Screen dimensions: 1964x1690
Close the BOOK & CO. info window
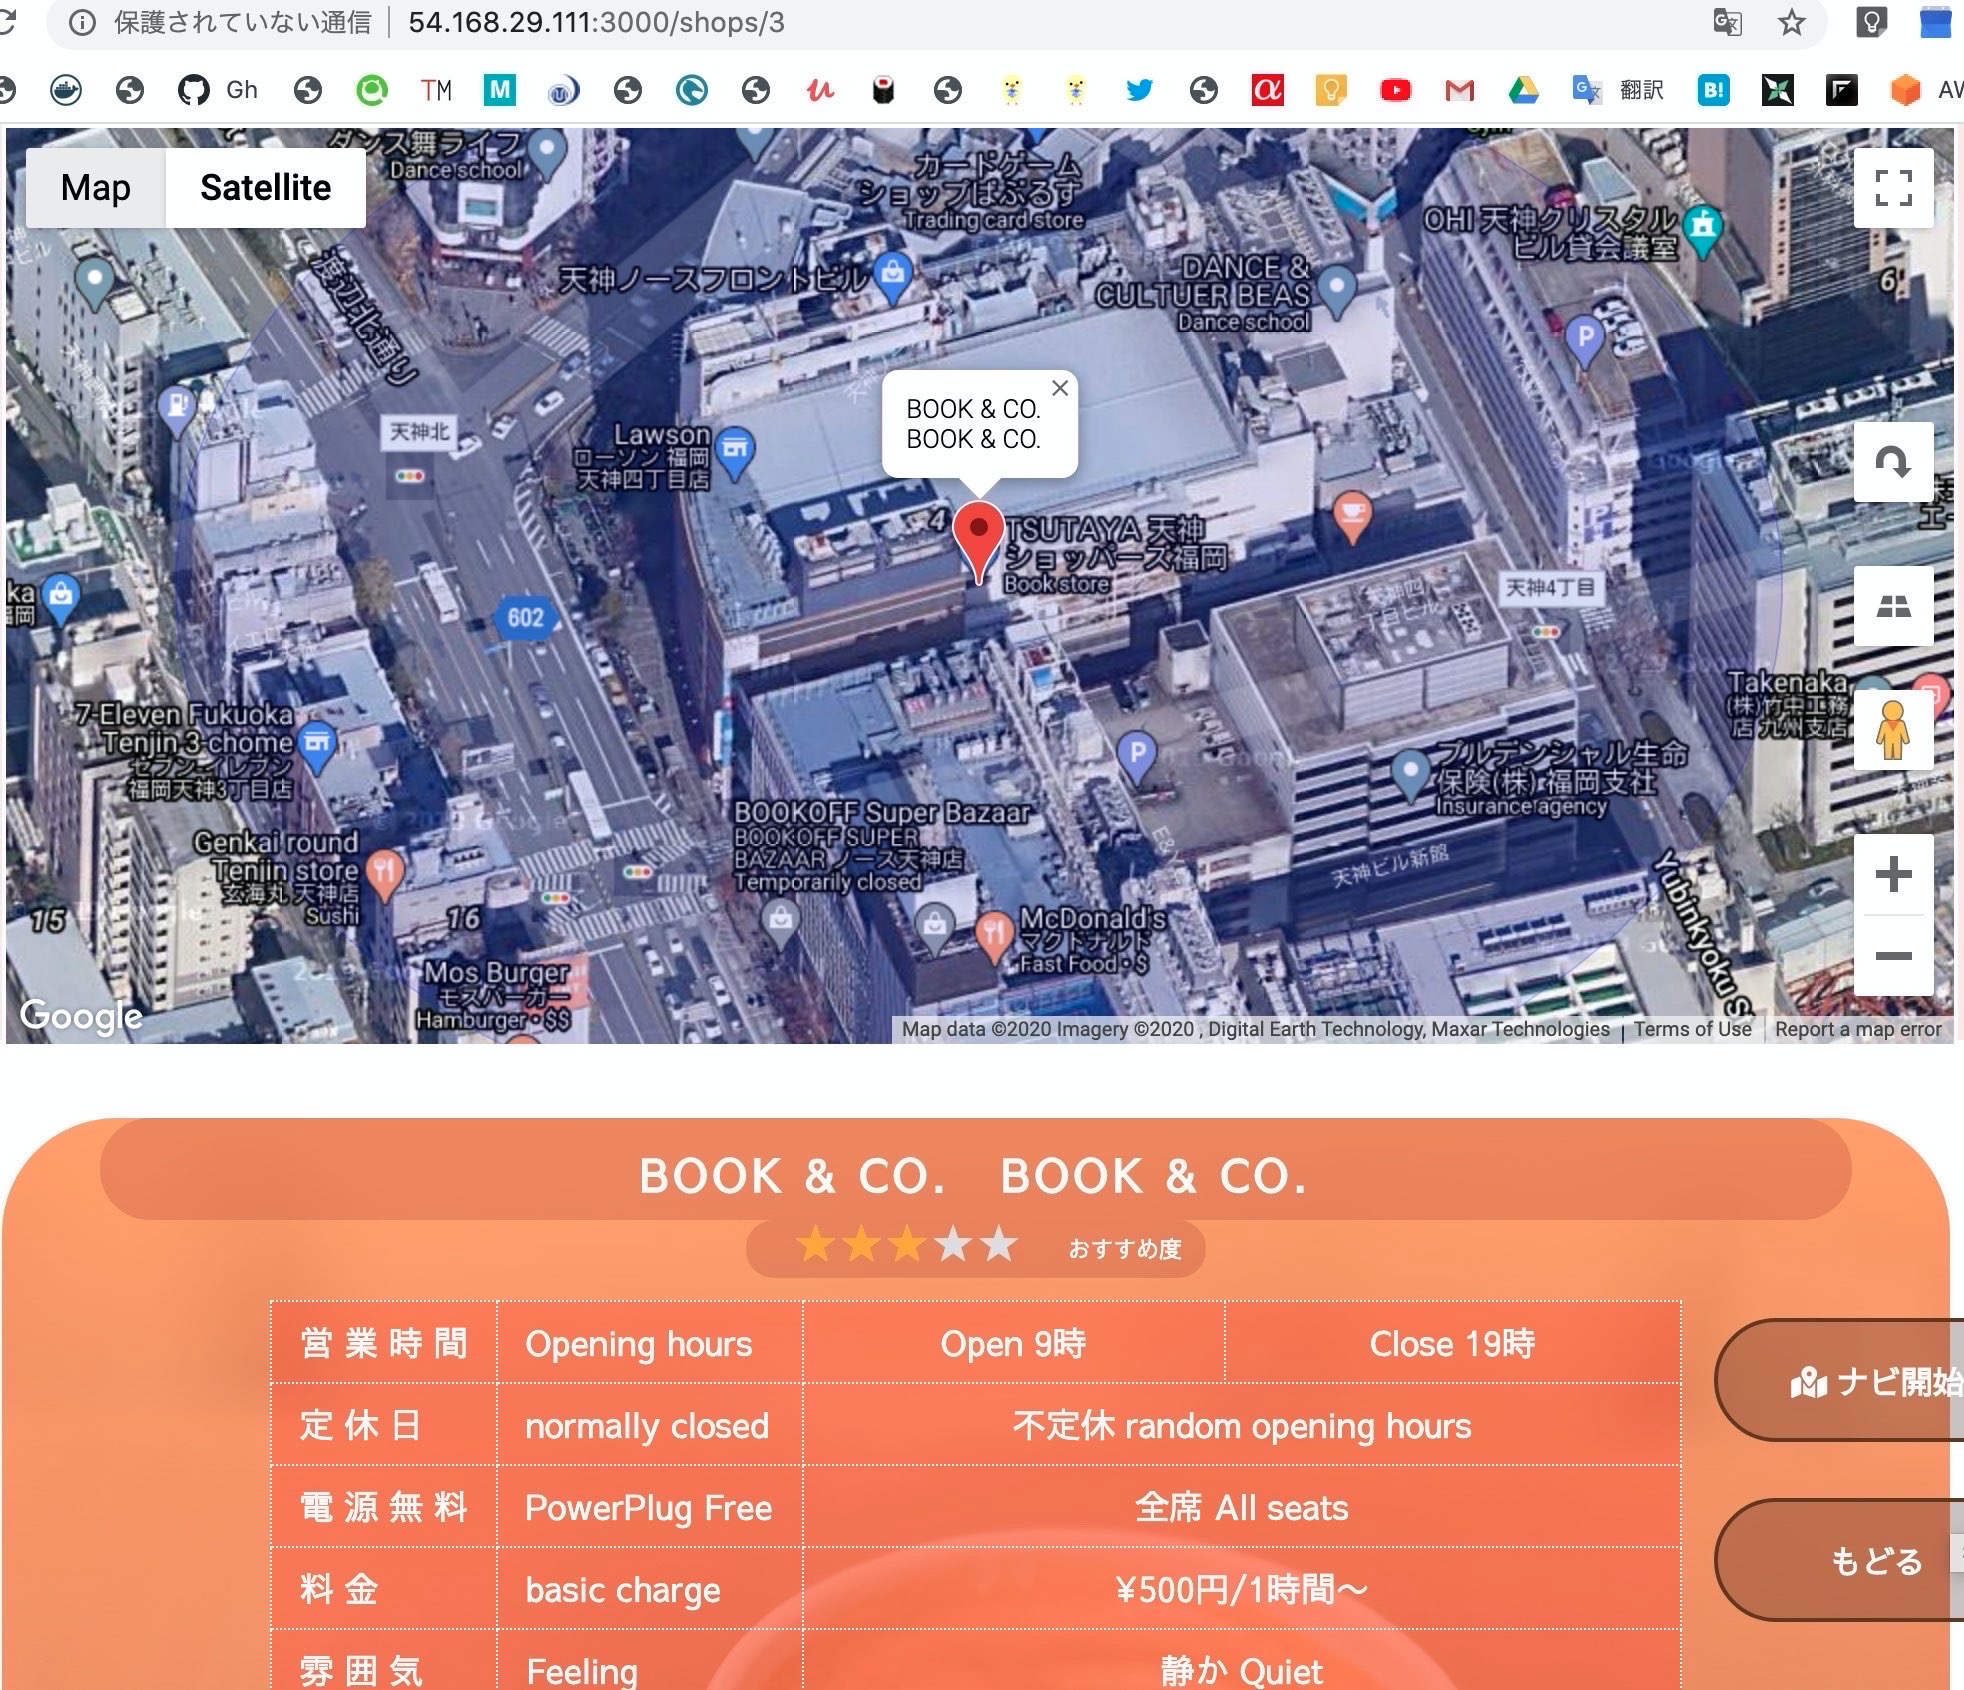pyautogui.click(x=1060, y=388)
